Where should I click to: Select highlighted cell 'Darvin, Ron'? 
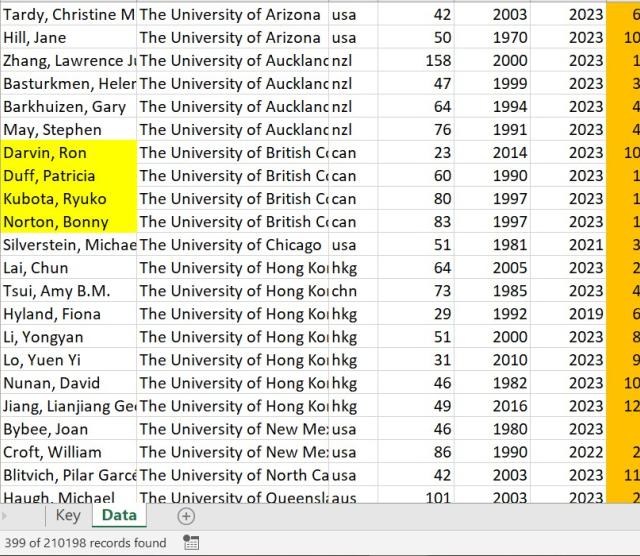tap(69, 153)
